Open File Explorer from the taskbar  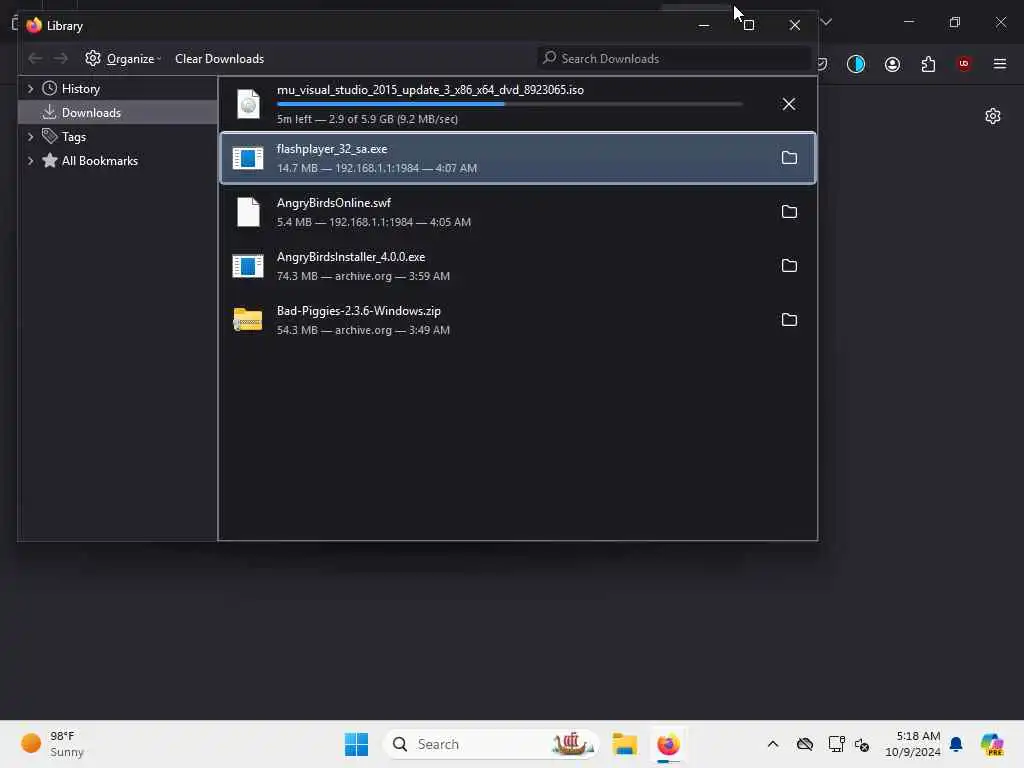pyautogui.click(x=625, y=744)
